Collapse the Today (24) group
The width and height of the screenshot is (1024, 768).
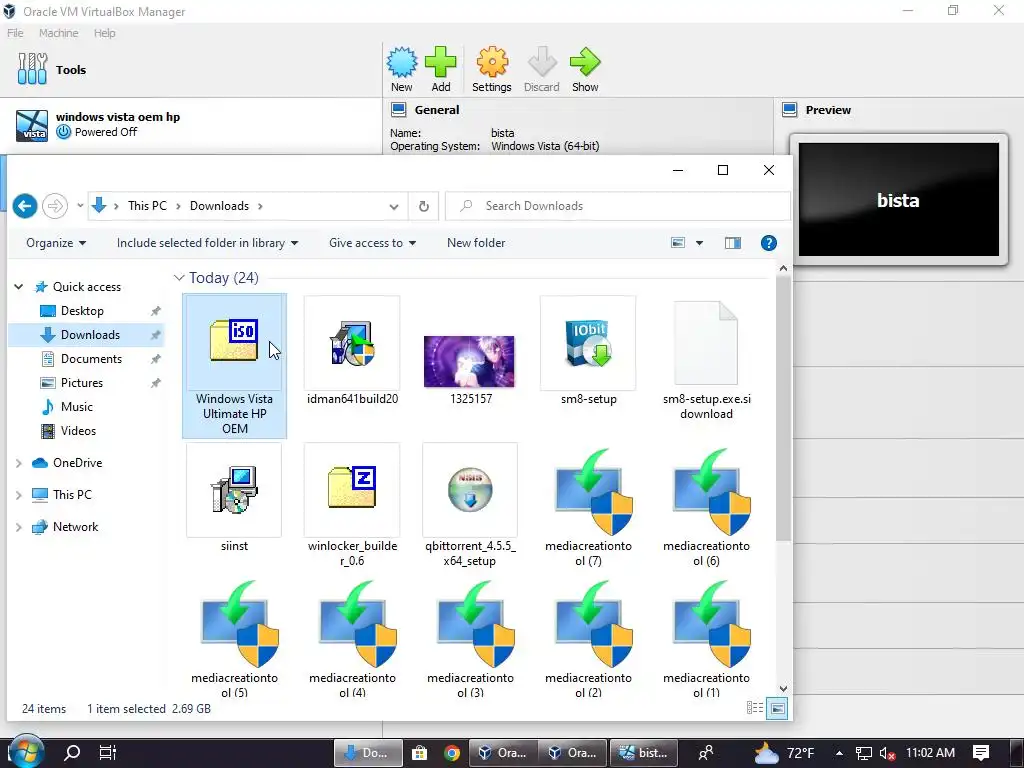[179, 278]
